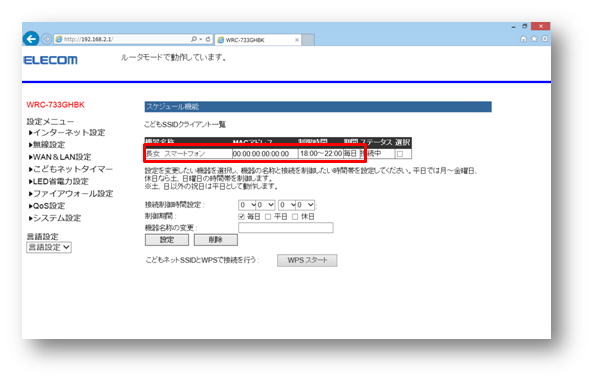
Task: Select the WRC-733GHBK tab
Action: click(x=258, y=40)
